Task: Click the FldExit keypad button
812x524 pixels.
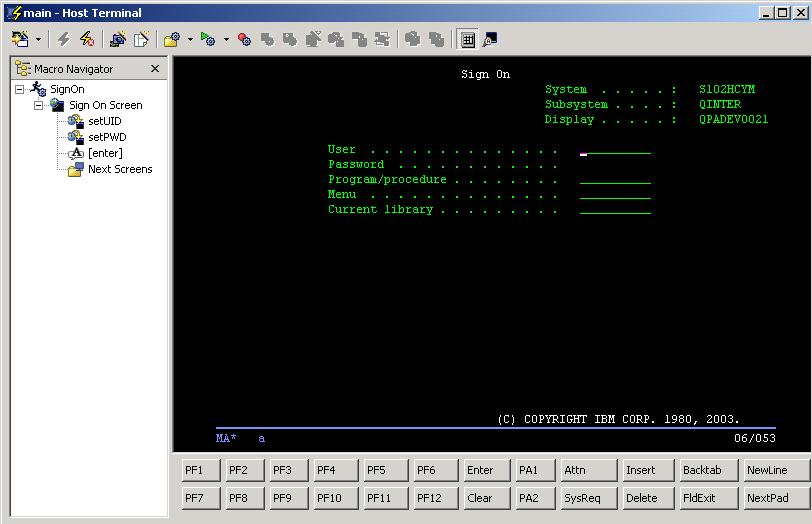Action: [x=709, y=498]
